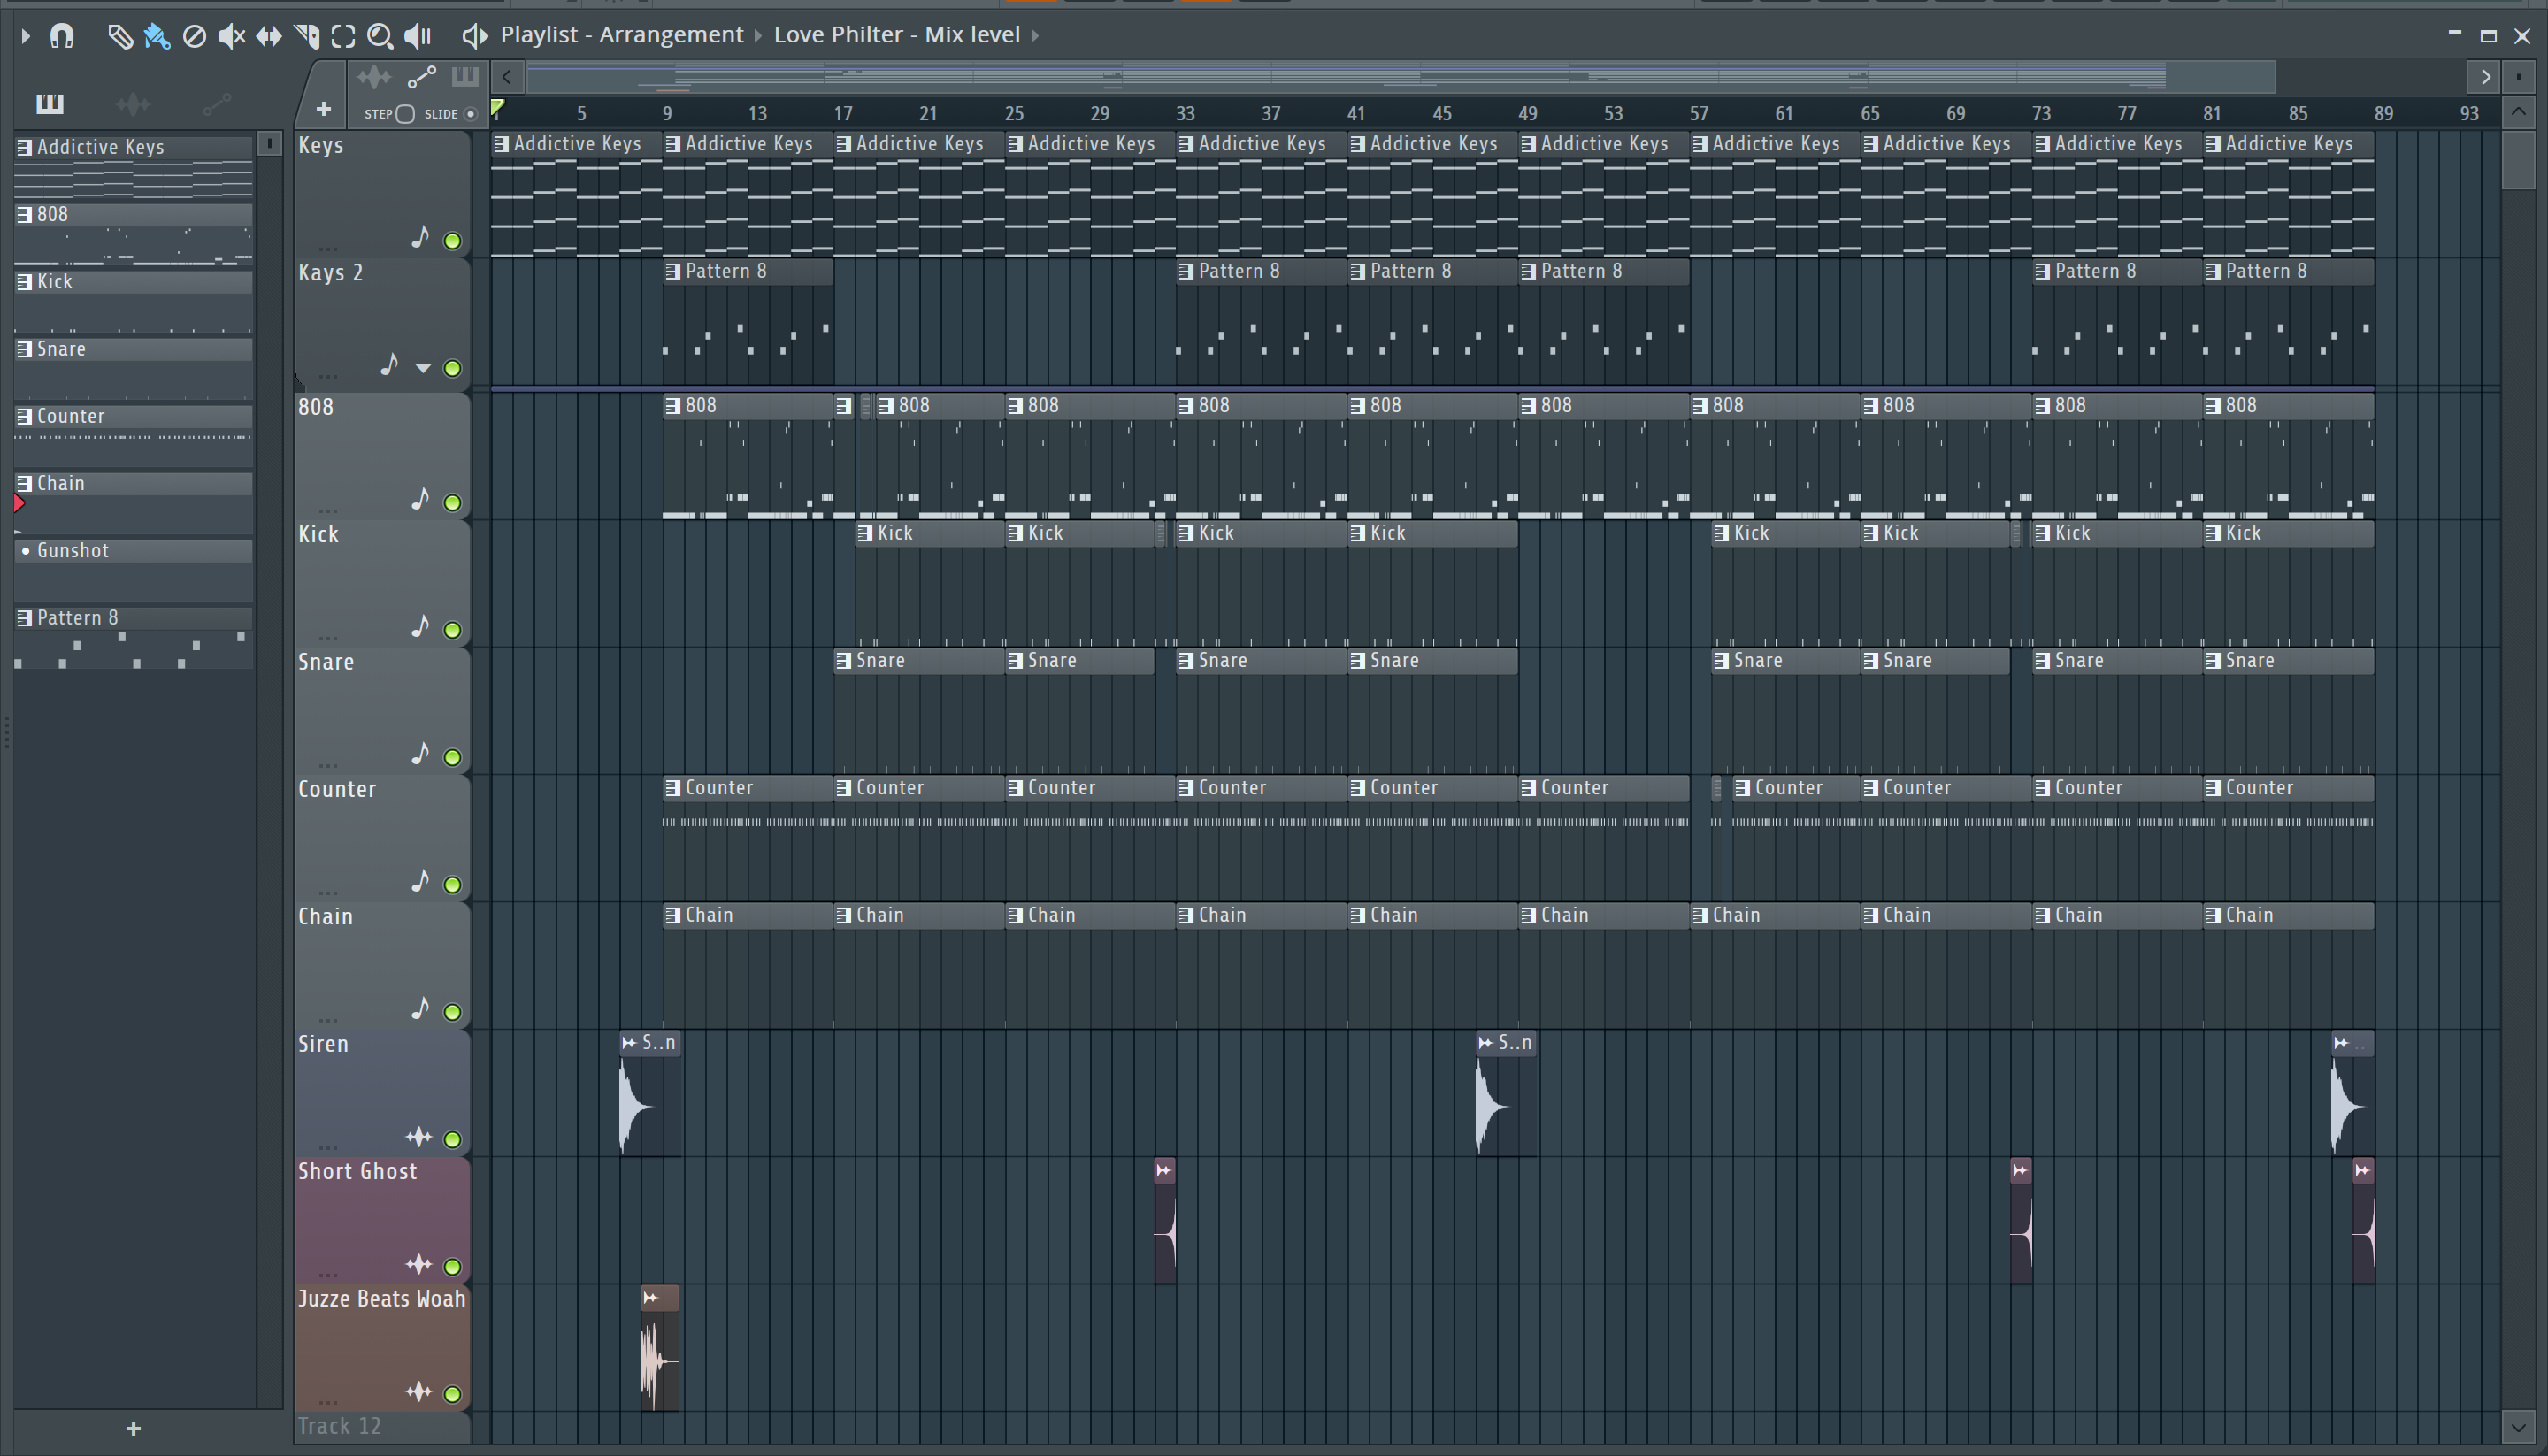Viewport: 2548px width, 1456px height.
Task: Click the speaker icon before Playlist title
Action: coord(474,36)
